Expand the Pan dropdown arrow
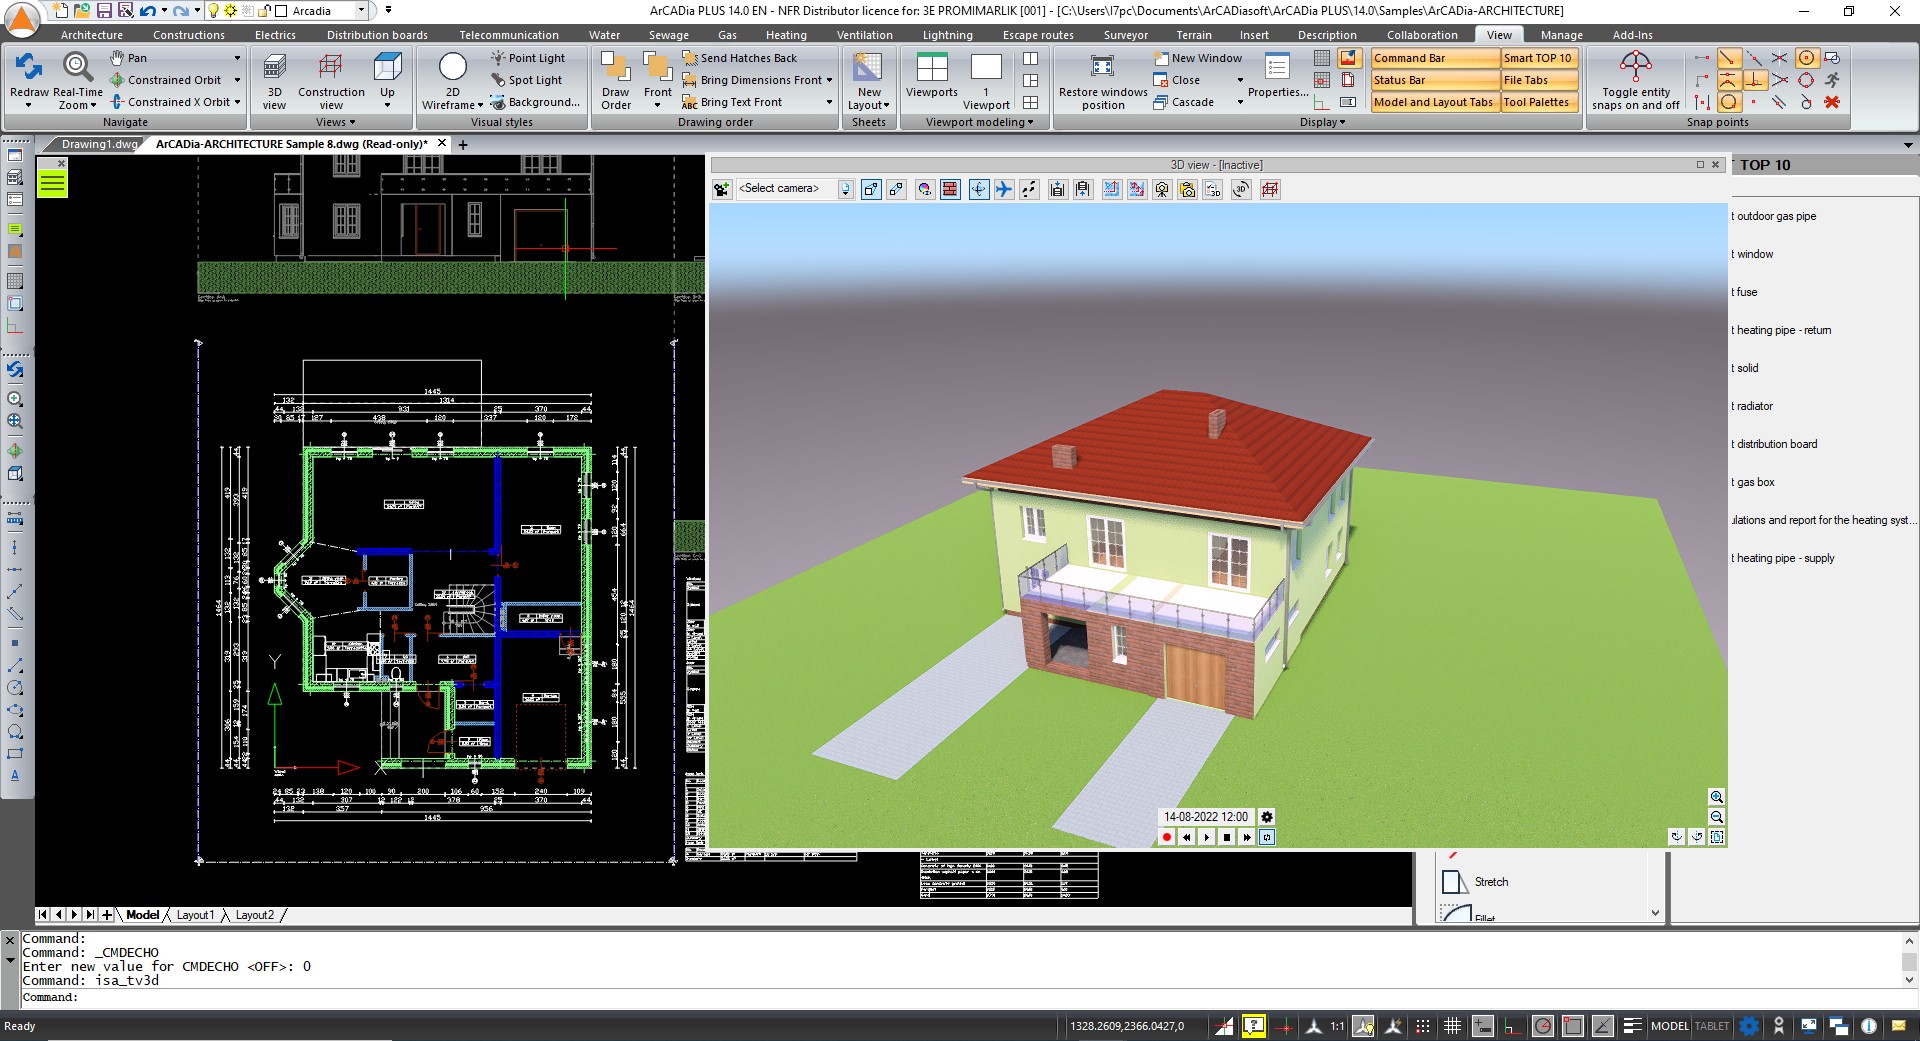Image resolution: width=1920 pixels, height=1041 pixels. [238, 57]
